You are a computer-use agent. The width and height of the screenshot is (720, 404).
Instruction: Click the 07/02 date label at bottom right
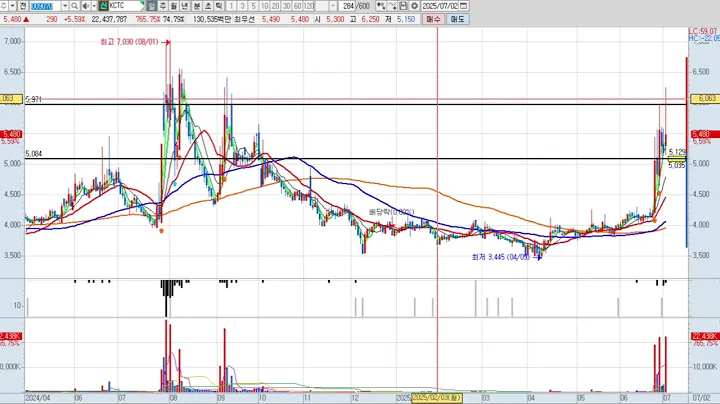(701, 398)
